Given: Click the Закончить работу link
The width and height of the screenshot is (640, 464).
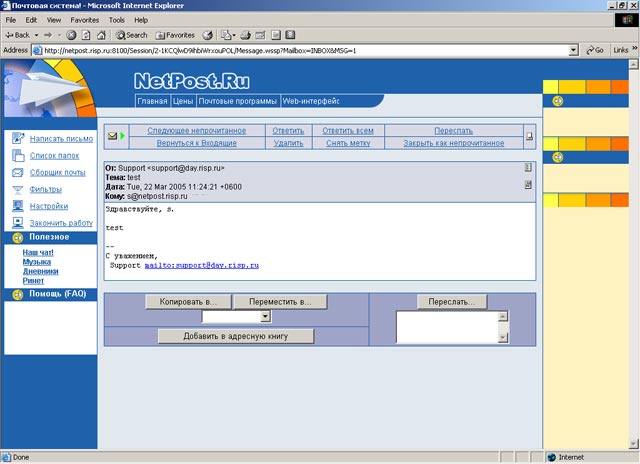Looking at the screenshot, I should click(x=61, y=223).
